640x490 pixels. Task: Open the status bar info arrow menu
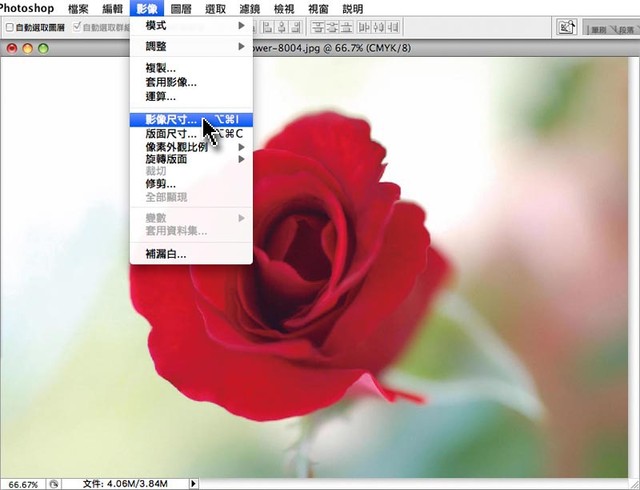click(x=193, y=484)
